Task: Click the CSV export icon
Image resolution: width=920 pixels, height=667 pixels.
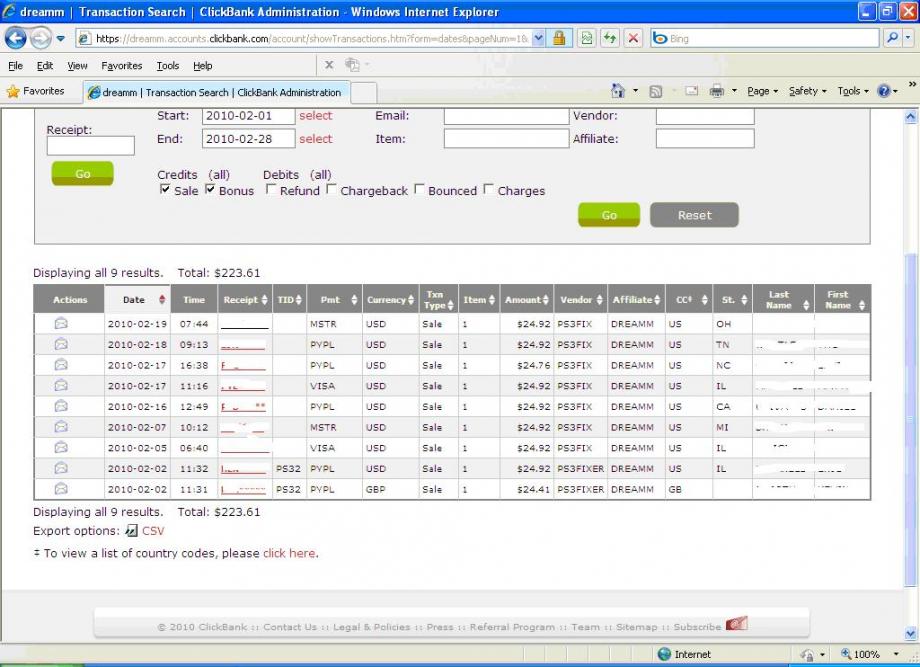Action: click(x=131, y=531)
